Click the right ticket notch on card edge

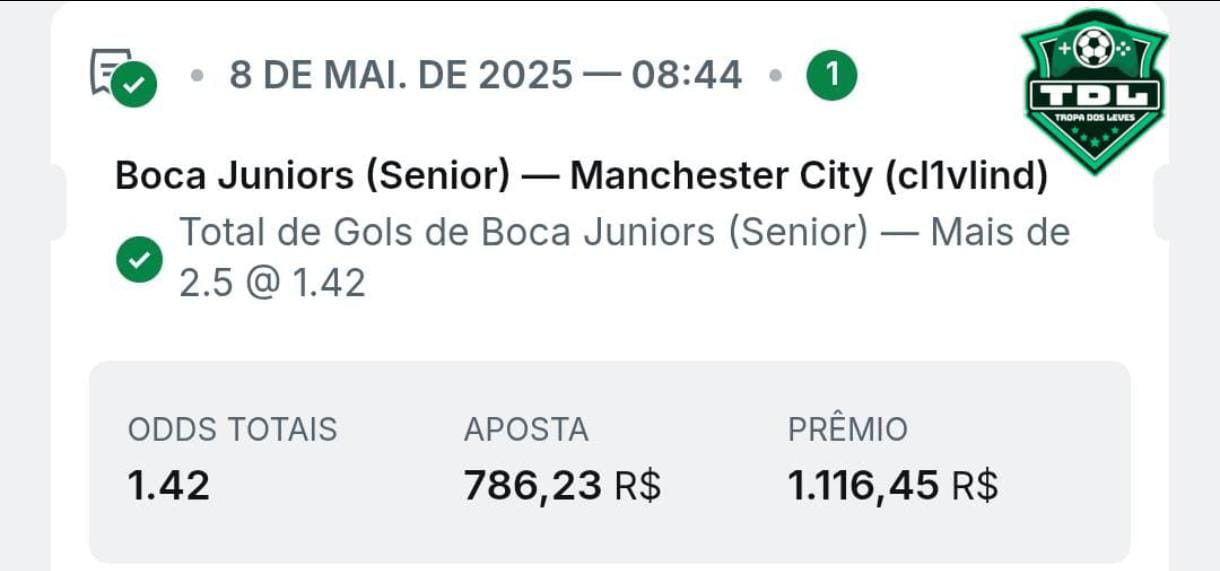pos(1161,202)
